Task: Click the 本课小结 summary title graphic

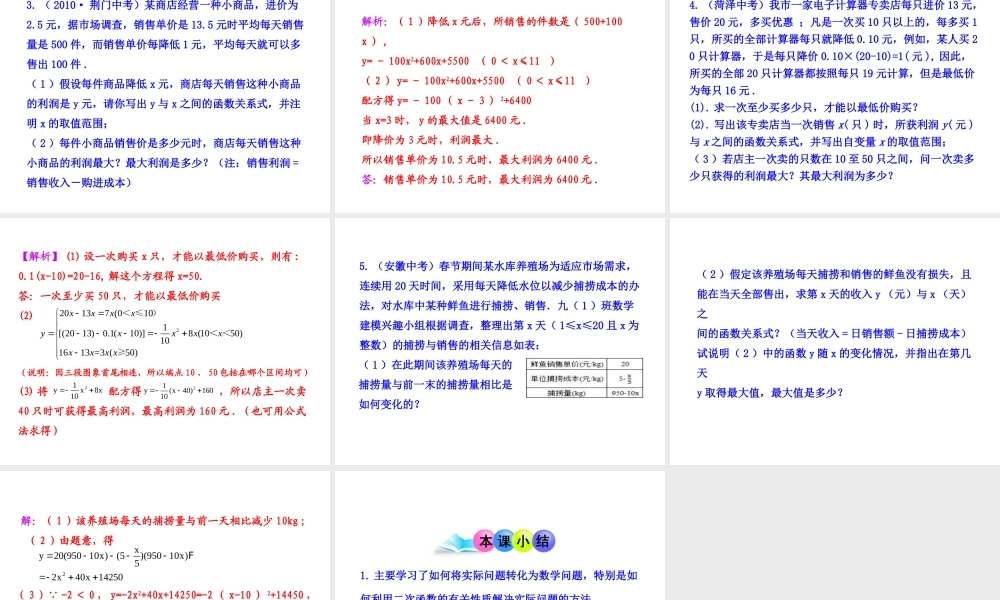Action: click(x=500, y=541)
